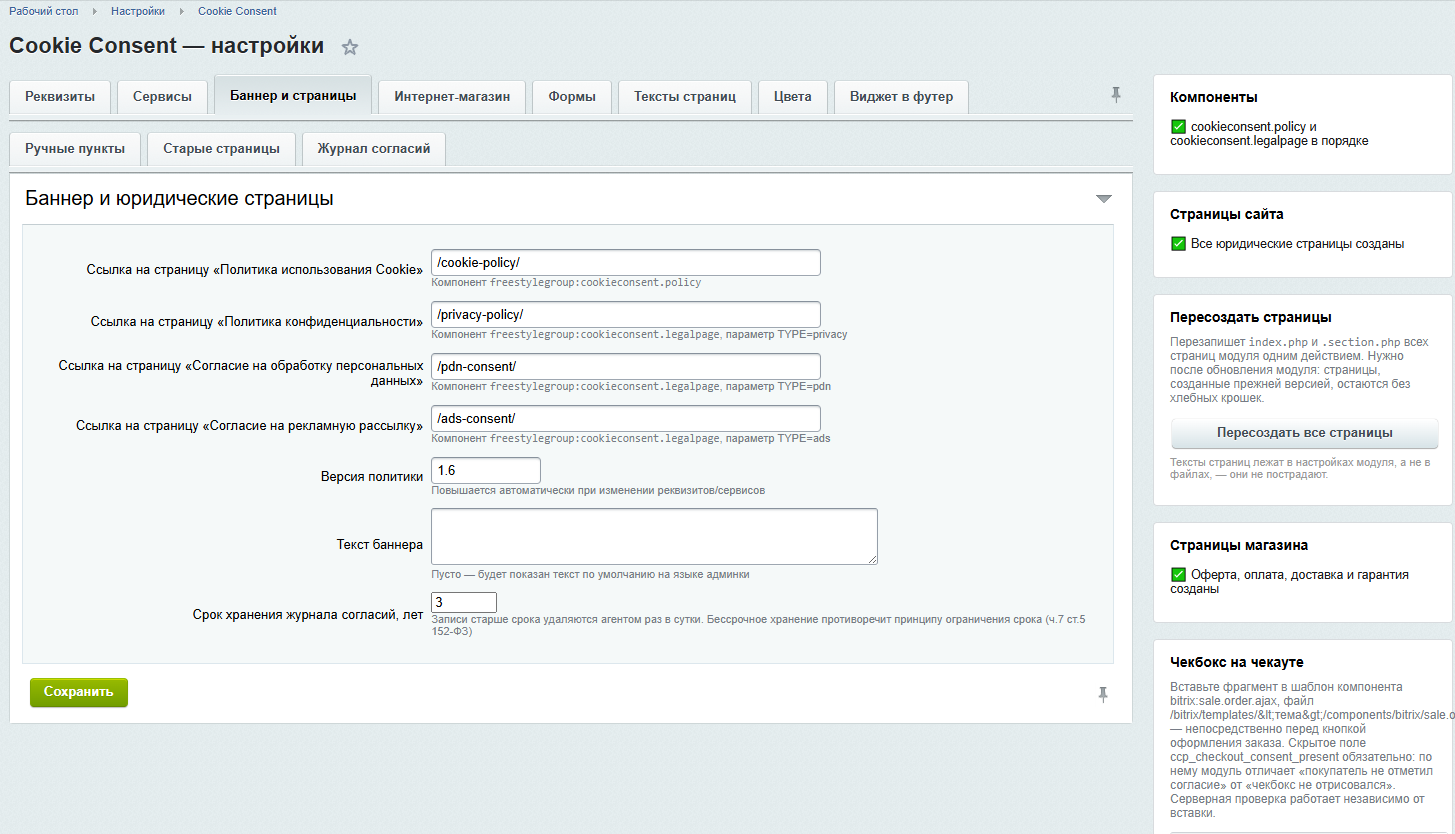Click into the /pdn-consent/ field

coord(626,366)
